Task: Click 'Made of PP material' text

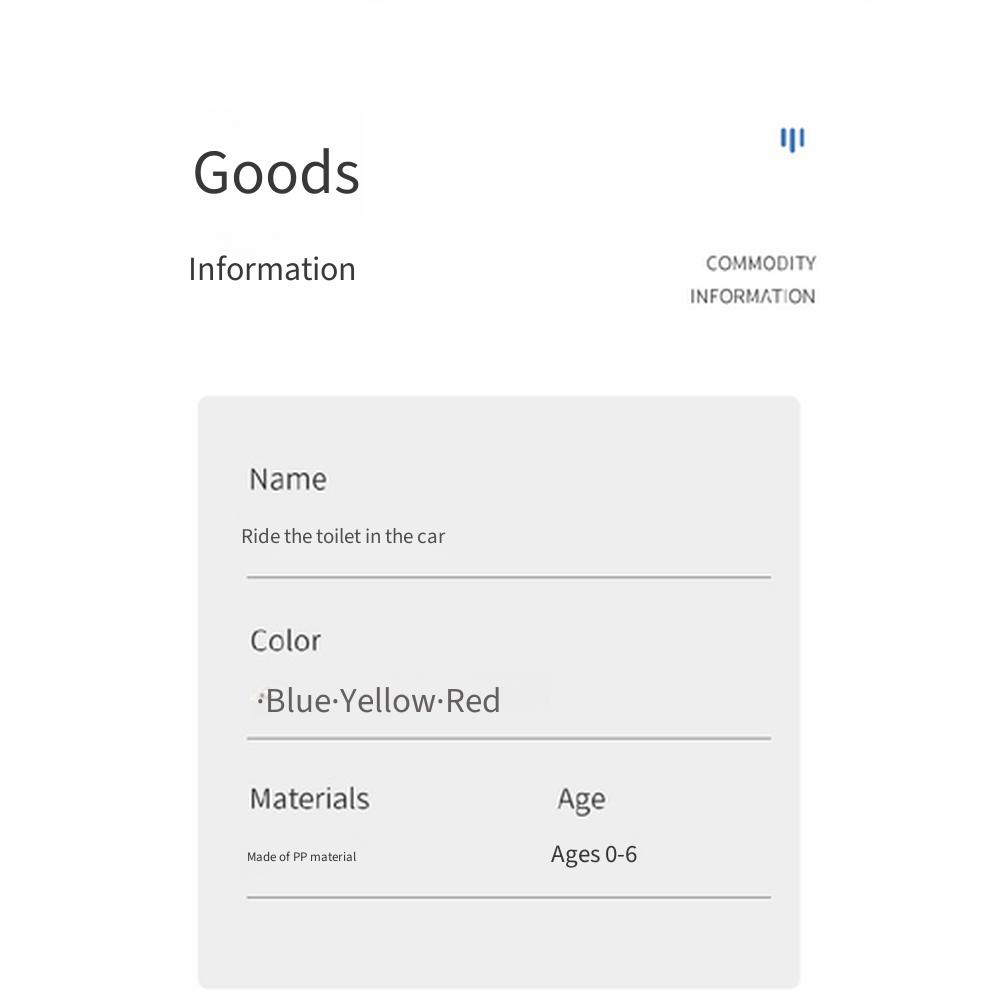Action: pyautogui.click(x=302, y=857)
